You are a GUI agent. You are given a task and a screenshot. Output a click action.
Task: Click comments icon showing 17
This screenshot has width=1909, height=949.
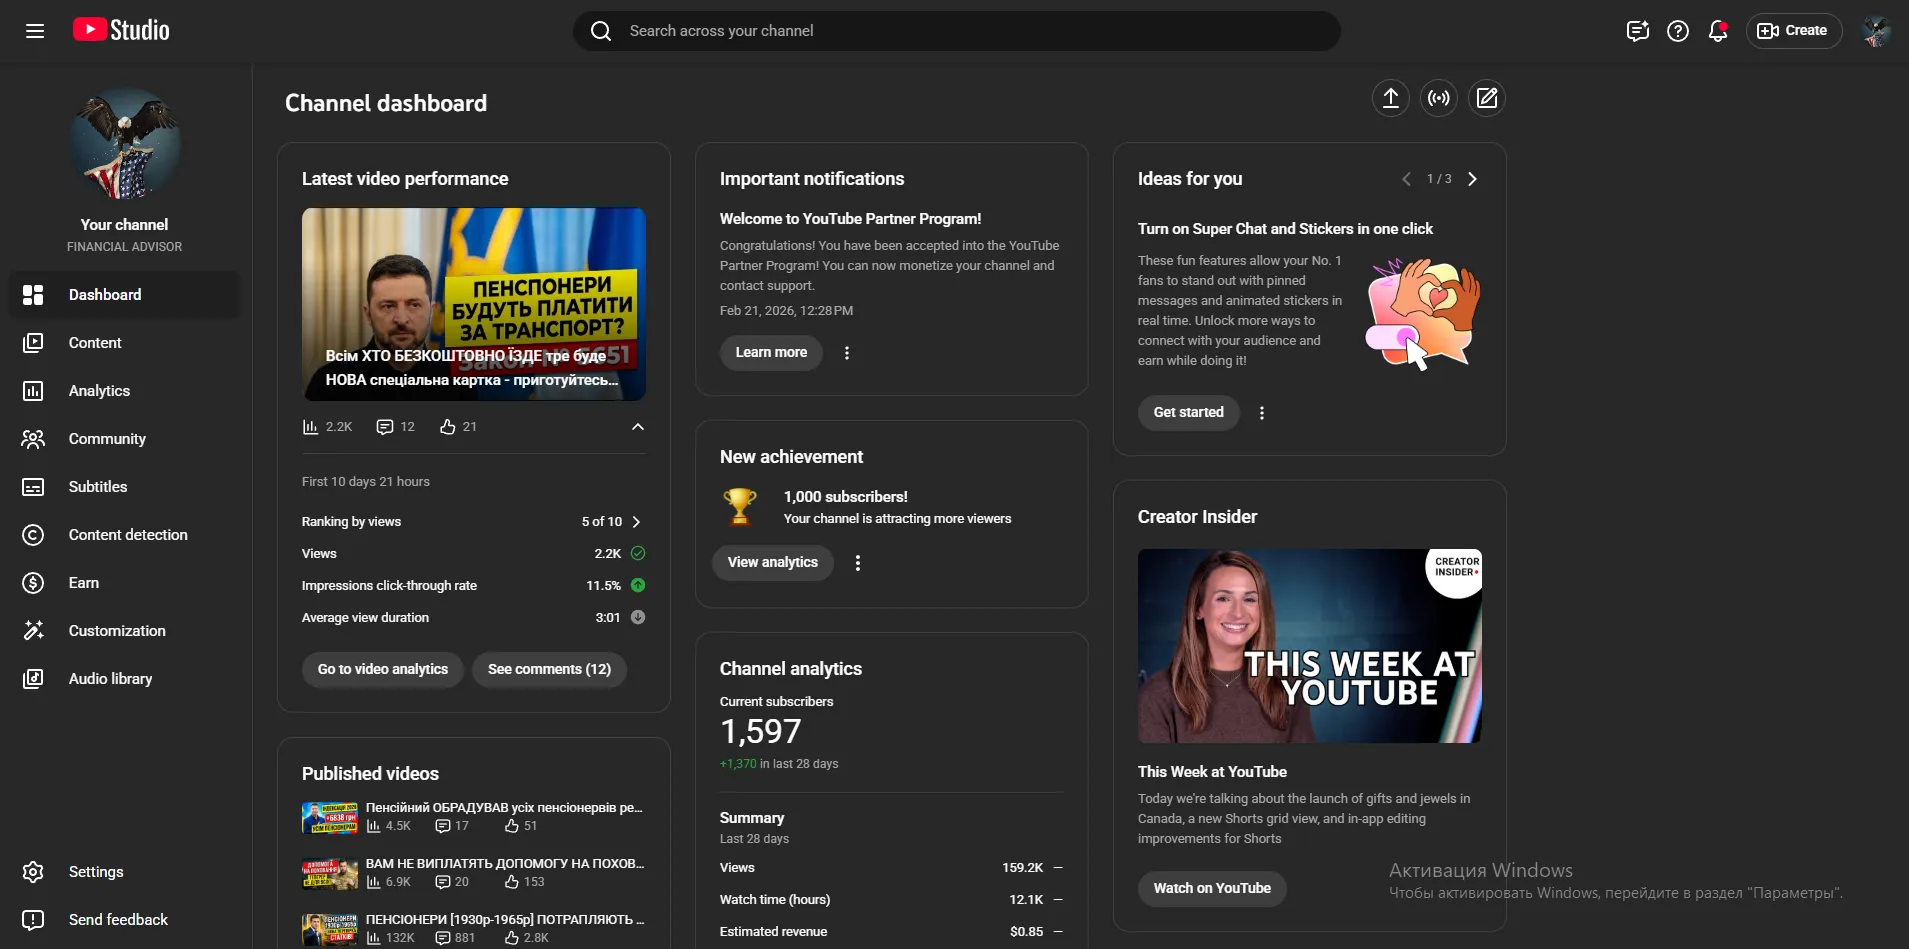point(443,826)
